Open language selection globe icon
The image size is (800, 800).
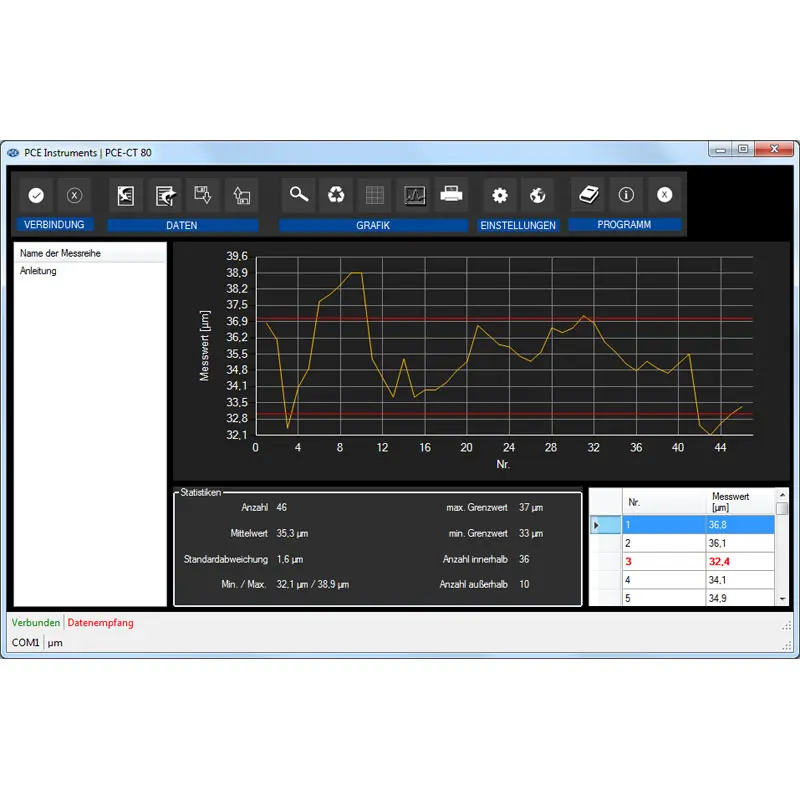click(537, 195)
